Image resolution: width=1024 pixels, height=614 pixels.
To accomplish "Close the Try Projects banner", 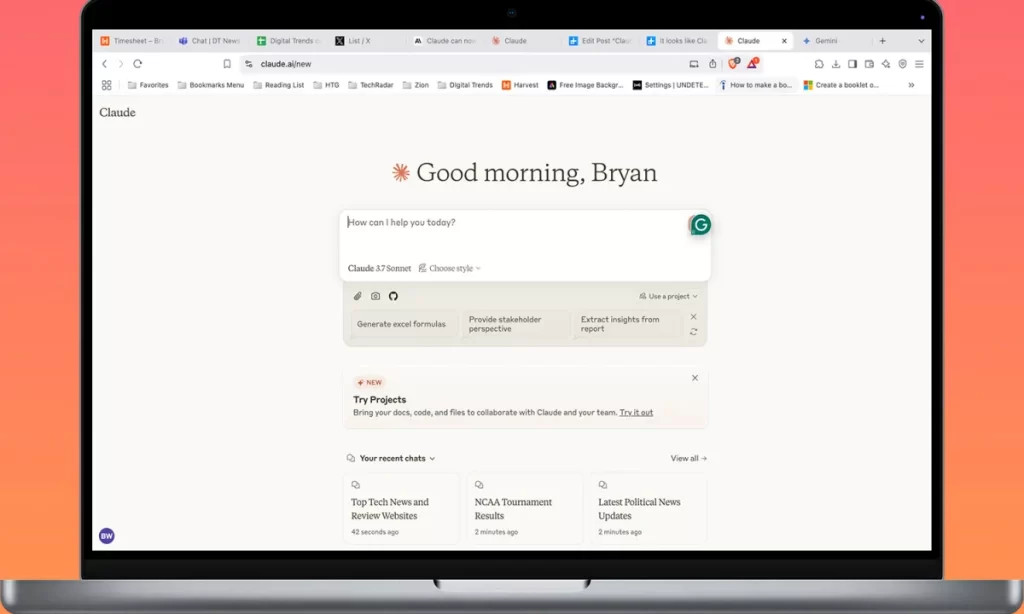I will point(695,378).
